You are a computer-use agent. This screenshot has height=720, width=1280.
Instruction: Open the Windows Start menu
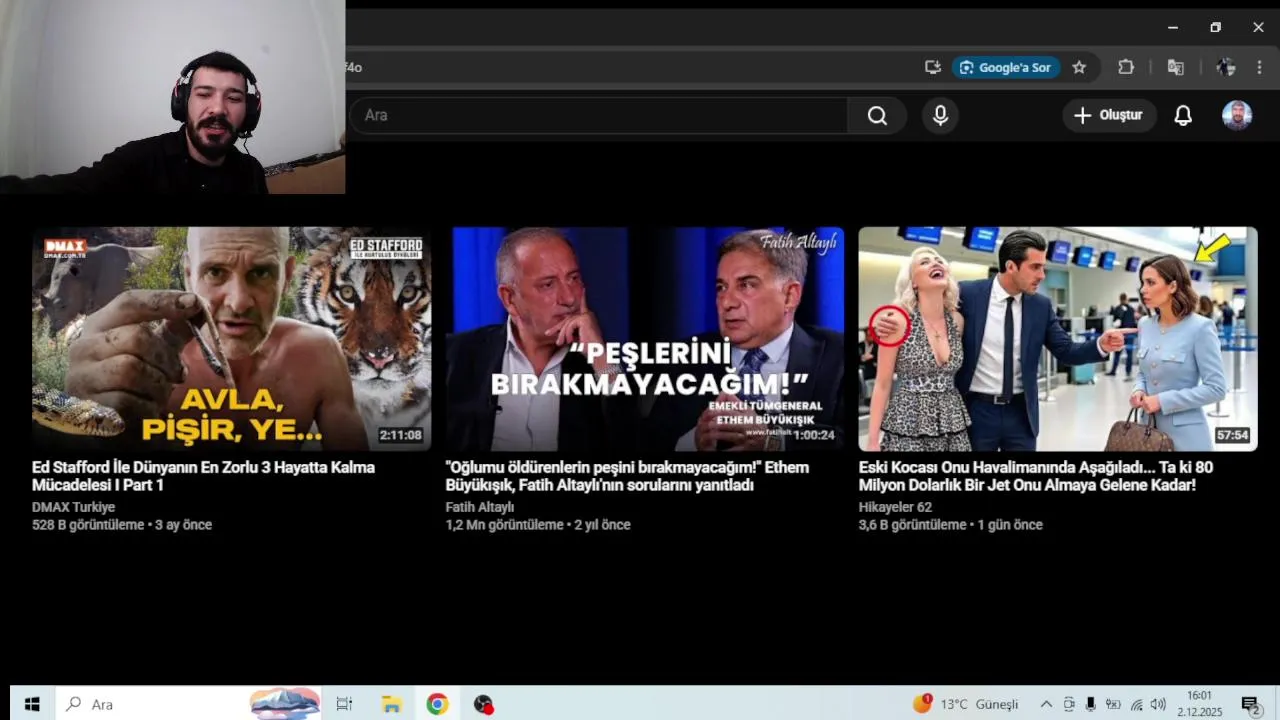[x=32, y=704]
